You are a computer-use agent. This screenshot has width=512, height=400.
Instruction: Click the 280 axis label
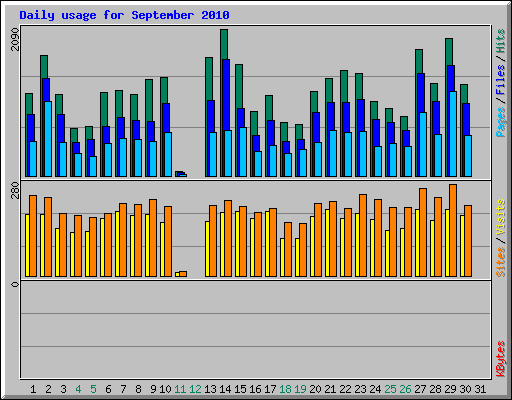click(x=15, y=190)
